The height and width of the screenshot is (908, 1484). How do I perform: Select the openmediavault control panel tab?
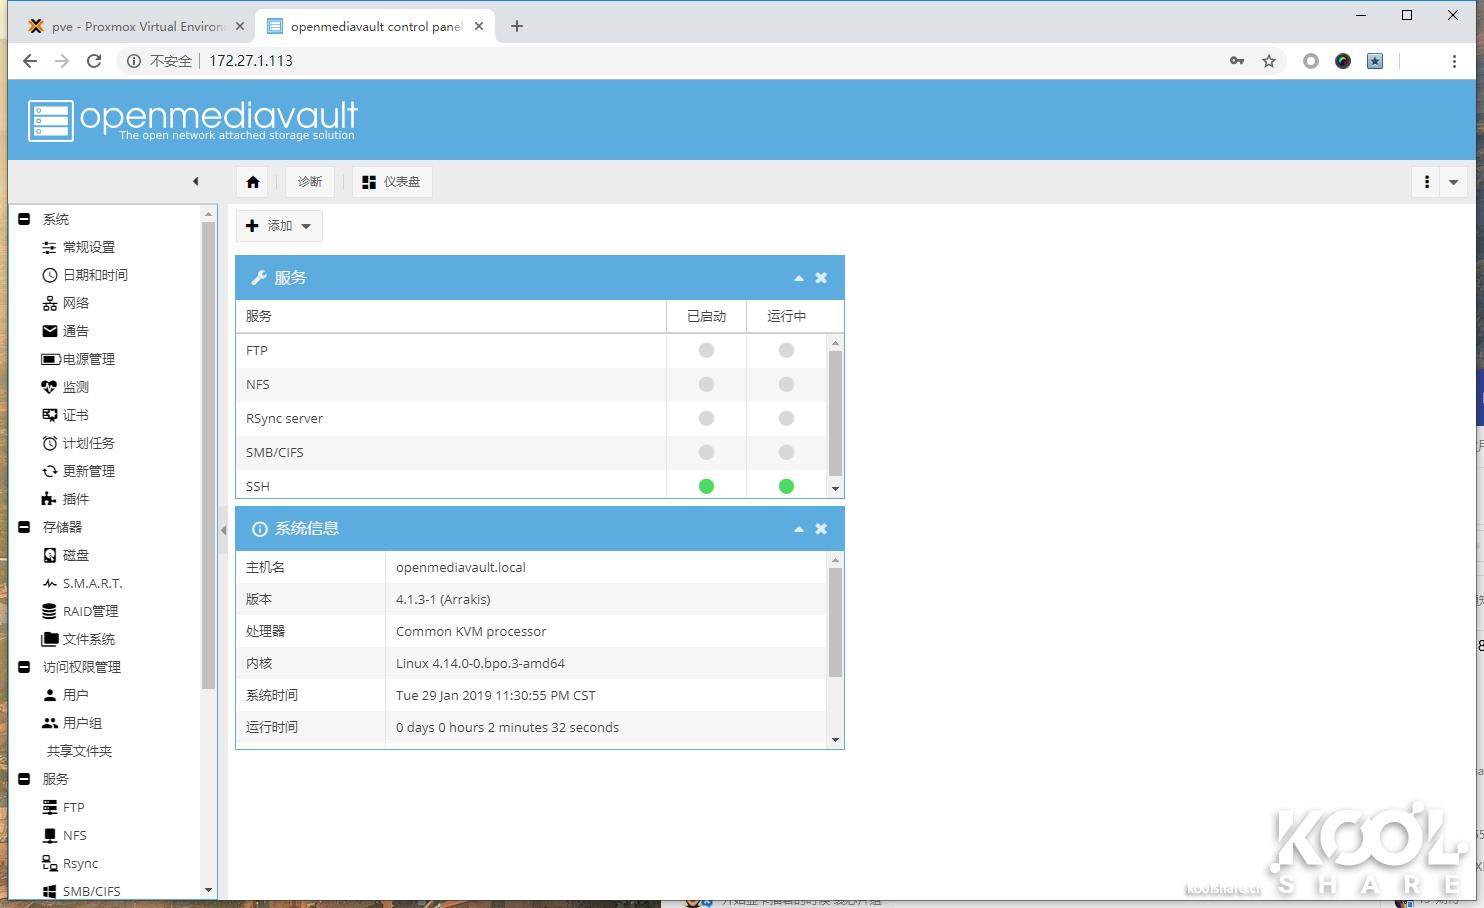376,27
